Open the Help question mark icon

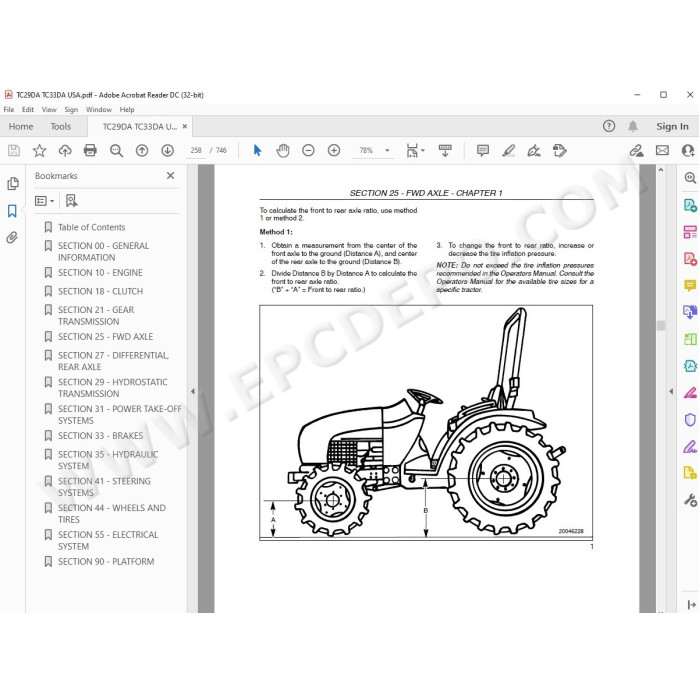(608, 126)
